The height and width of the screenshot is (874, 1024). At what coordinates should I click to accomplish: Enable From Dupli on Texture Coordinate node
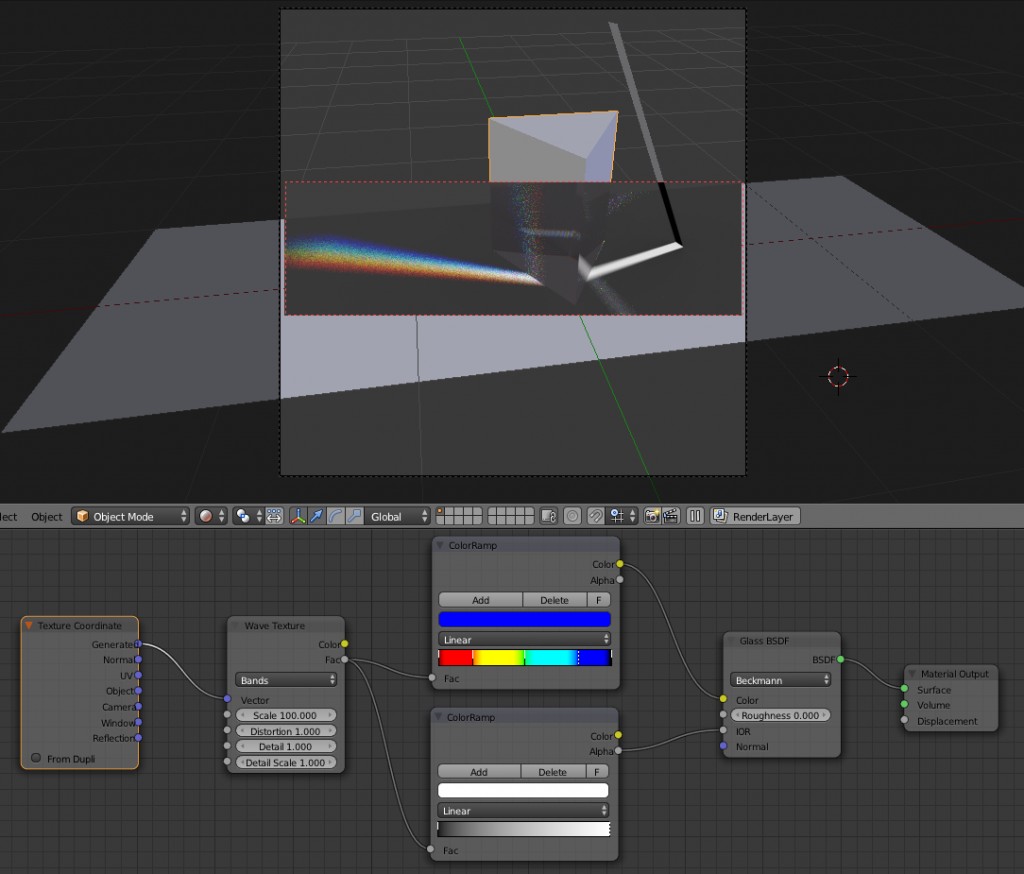(x=38, y=758)
